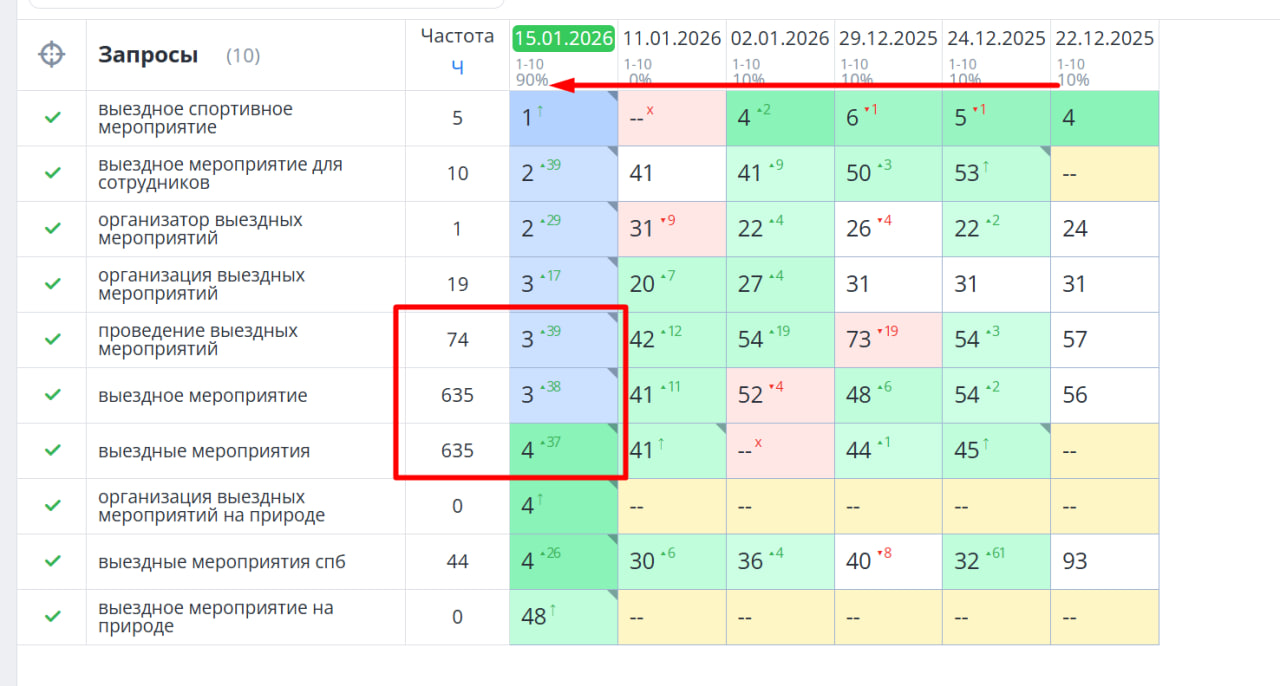Click the checkmark next to "выездные мероприятия спб"
Image resolution: width=1280 pixels, height=686 pixels.
click(53, 562)
